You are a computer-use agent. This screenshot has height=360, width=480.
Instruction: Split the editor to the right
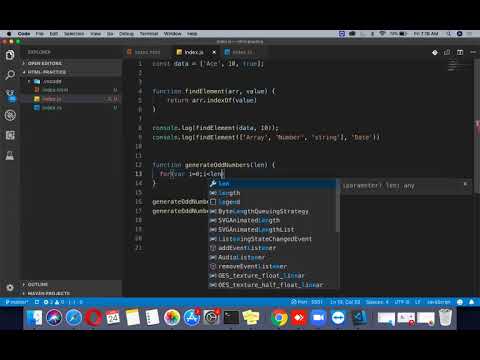point(460,52)
